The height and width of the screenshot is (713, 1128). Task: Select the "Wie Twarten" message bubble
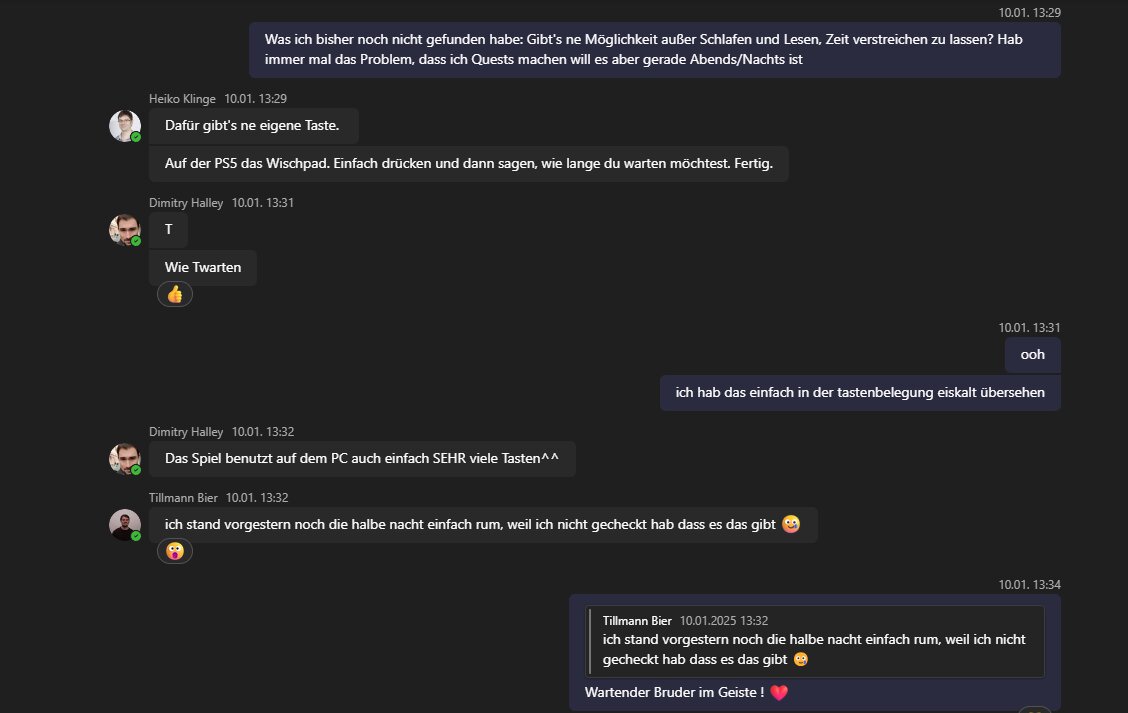point(202,268)
